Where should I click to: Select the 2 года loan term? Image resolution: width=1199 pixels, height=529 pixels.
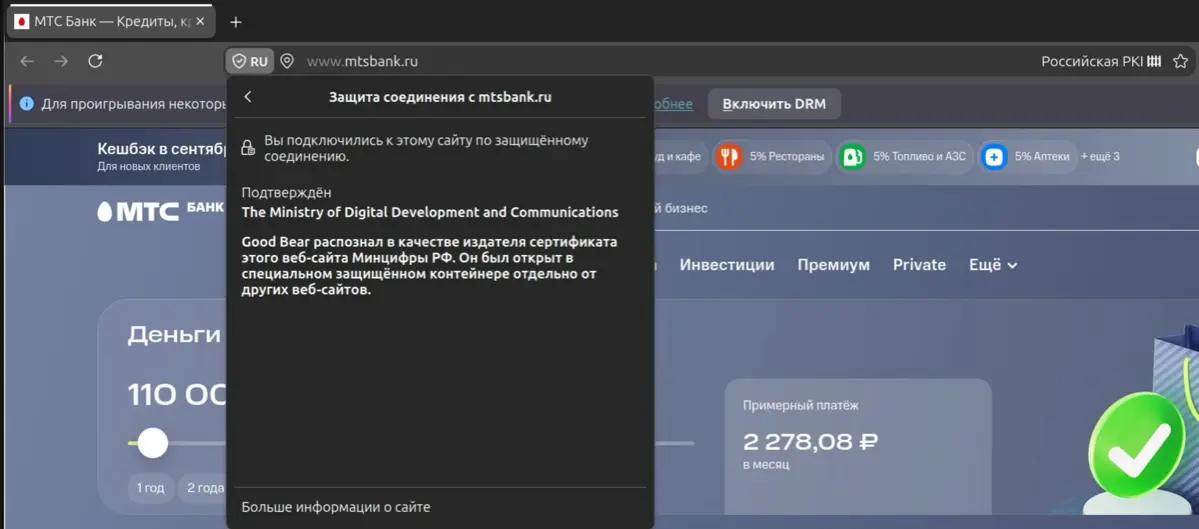pos(205,488)
